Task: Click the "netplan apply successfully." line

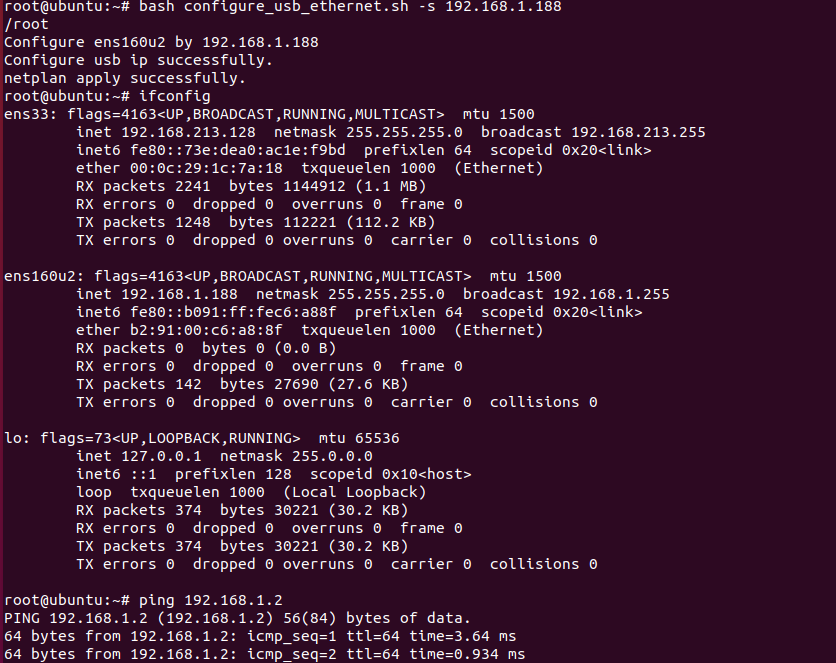Action: tap(125, 78)
